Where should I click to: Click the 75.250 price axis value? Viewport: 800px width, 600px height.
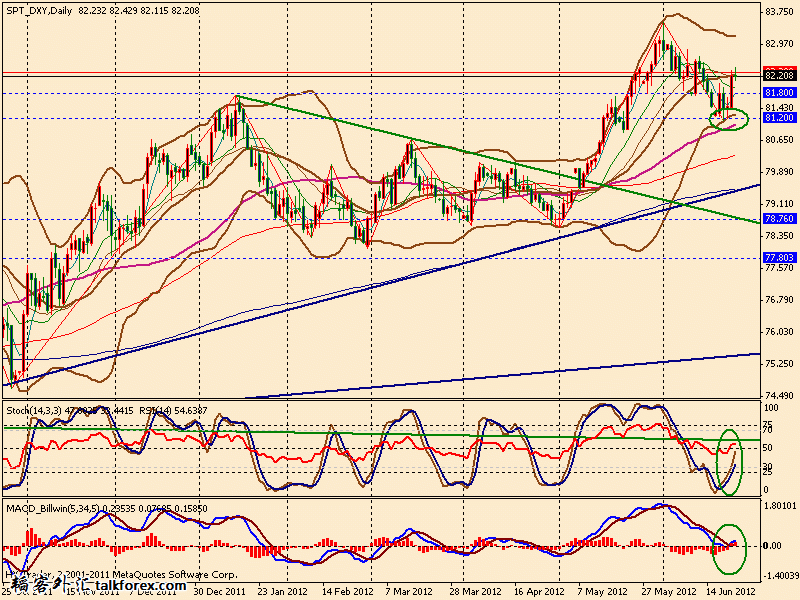[780, 363]
